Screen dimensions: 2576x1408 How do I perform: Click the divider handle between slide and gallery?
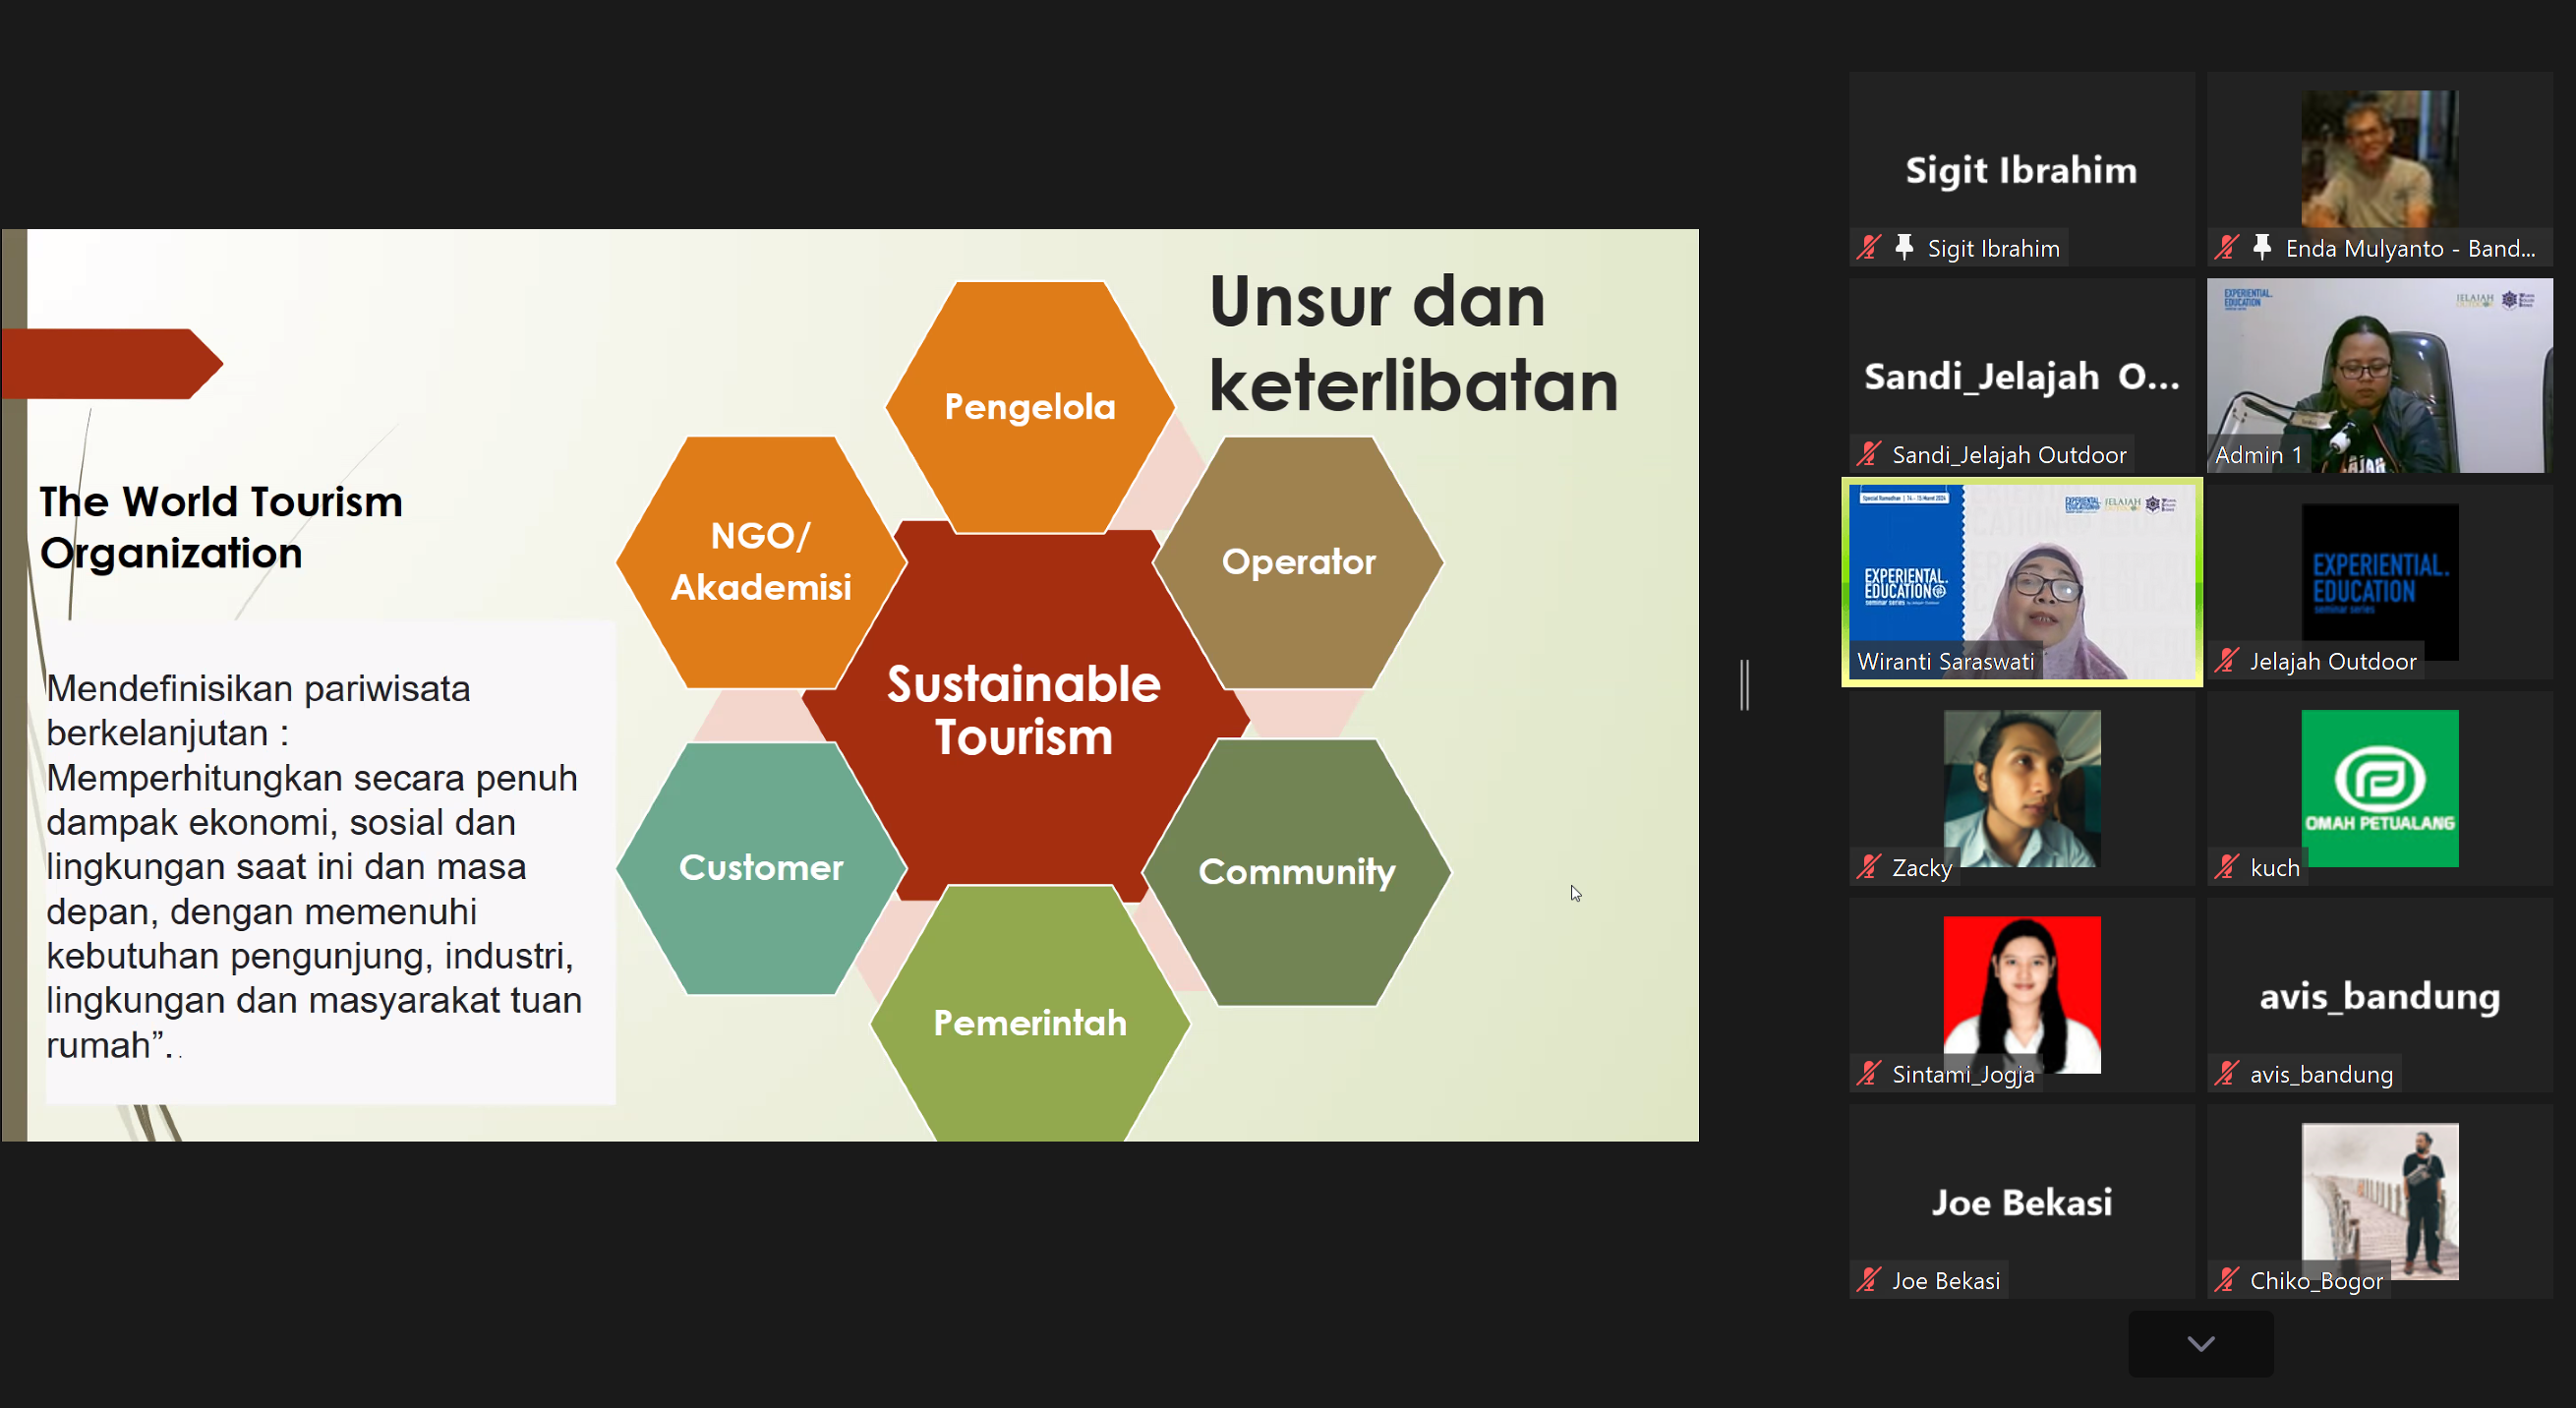(1744, 685)
